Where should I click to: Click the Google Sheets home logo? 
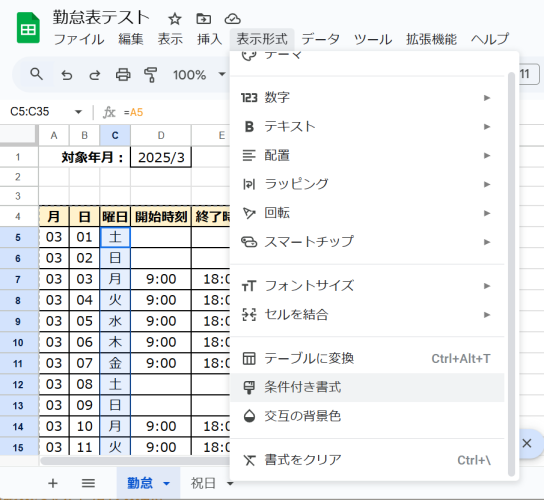click(28, 28)
